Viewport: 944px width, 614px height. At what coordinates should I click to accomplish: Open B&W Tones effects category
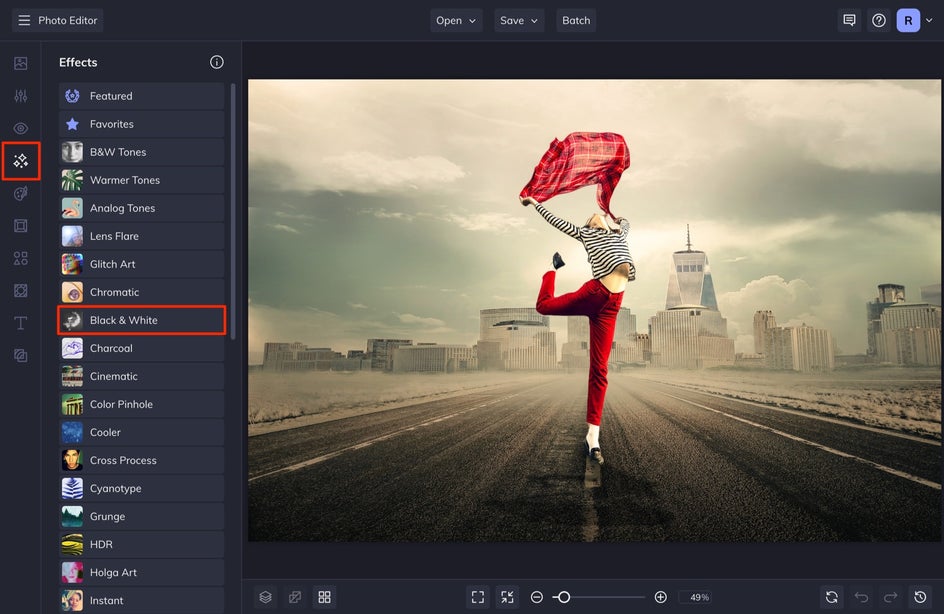pyautogui.click(x=141, y=152)
